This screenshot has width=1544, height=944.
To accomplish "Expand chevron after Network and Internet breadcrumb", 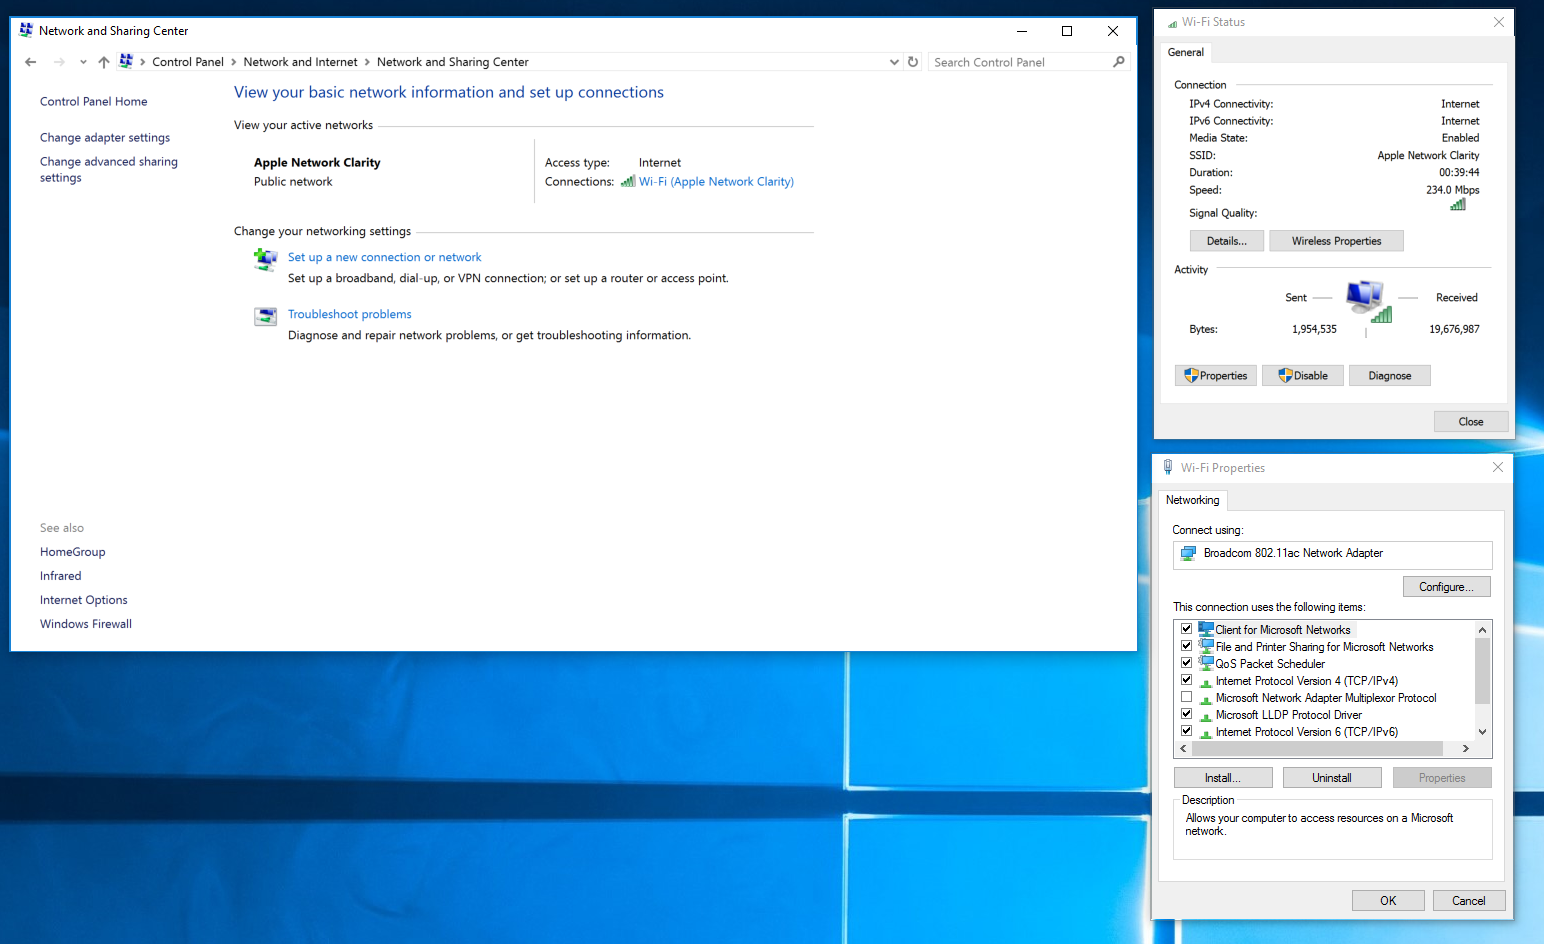I will point(367,62).
